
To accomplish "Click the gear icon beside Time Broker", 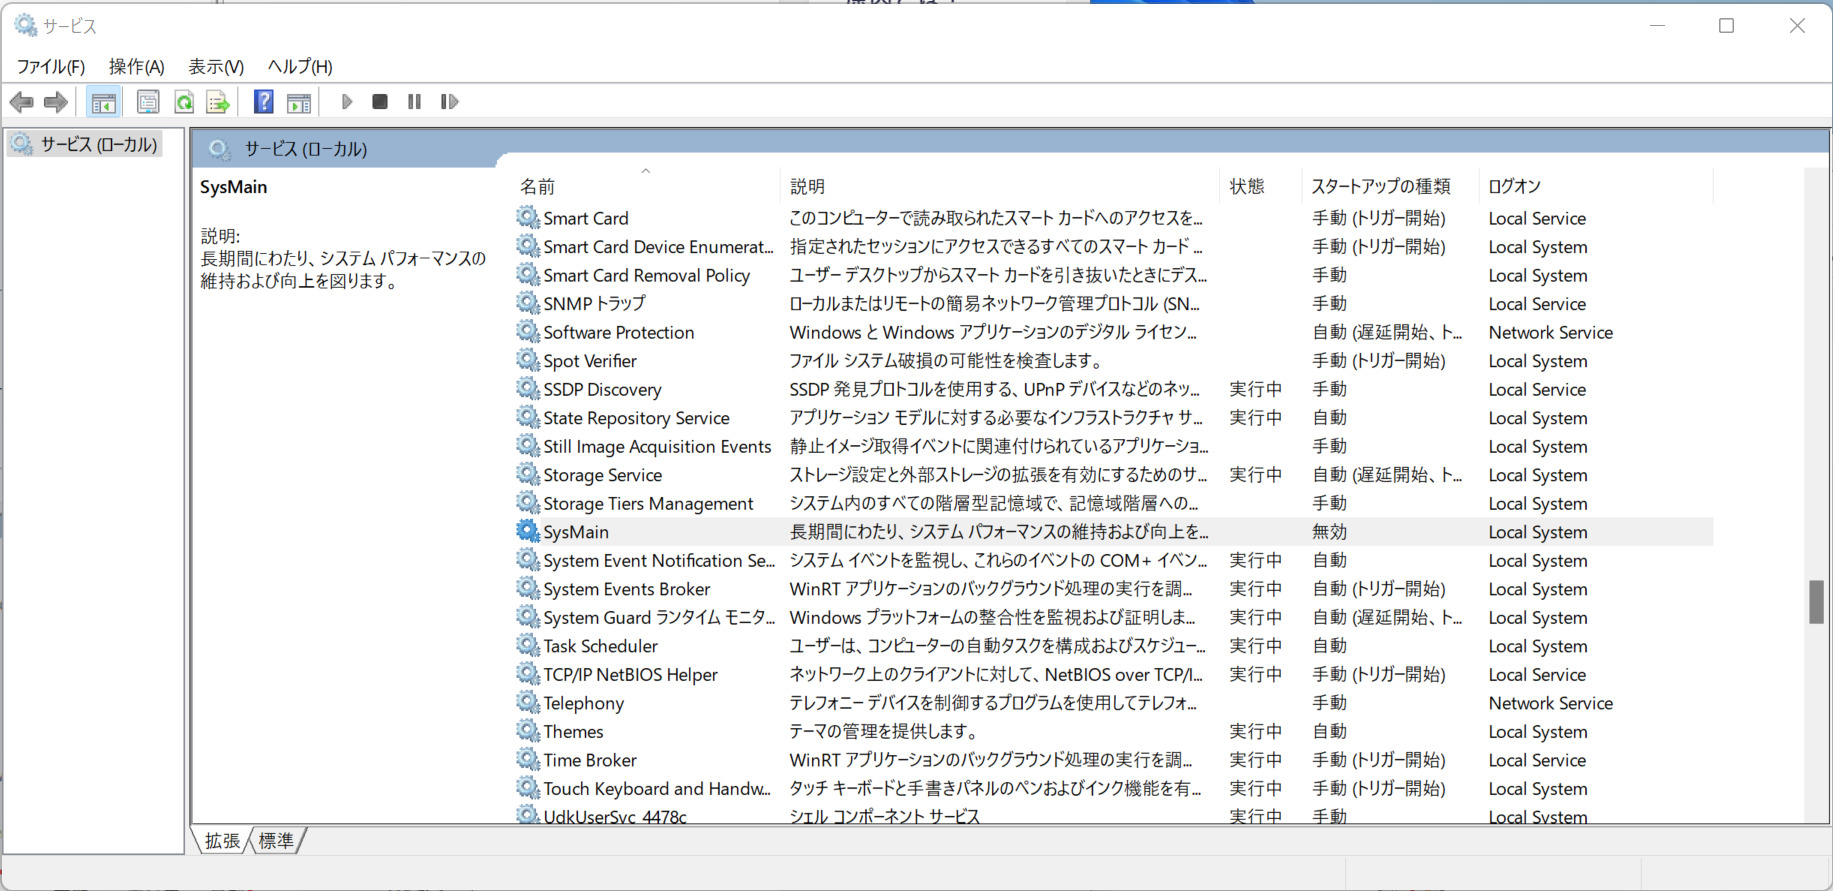I will (528, 759).
